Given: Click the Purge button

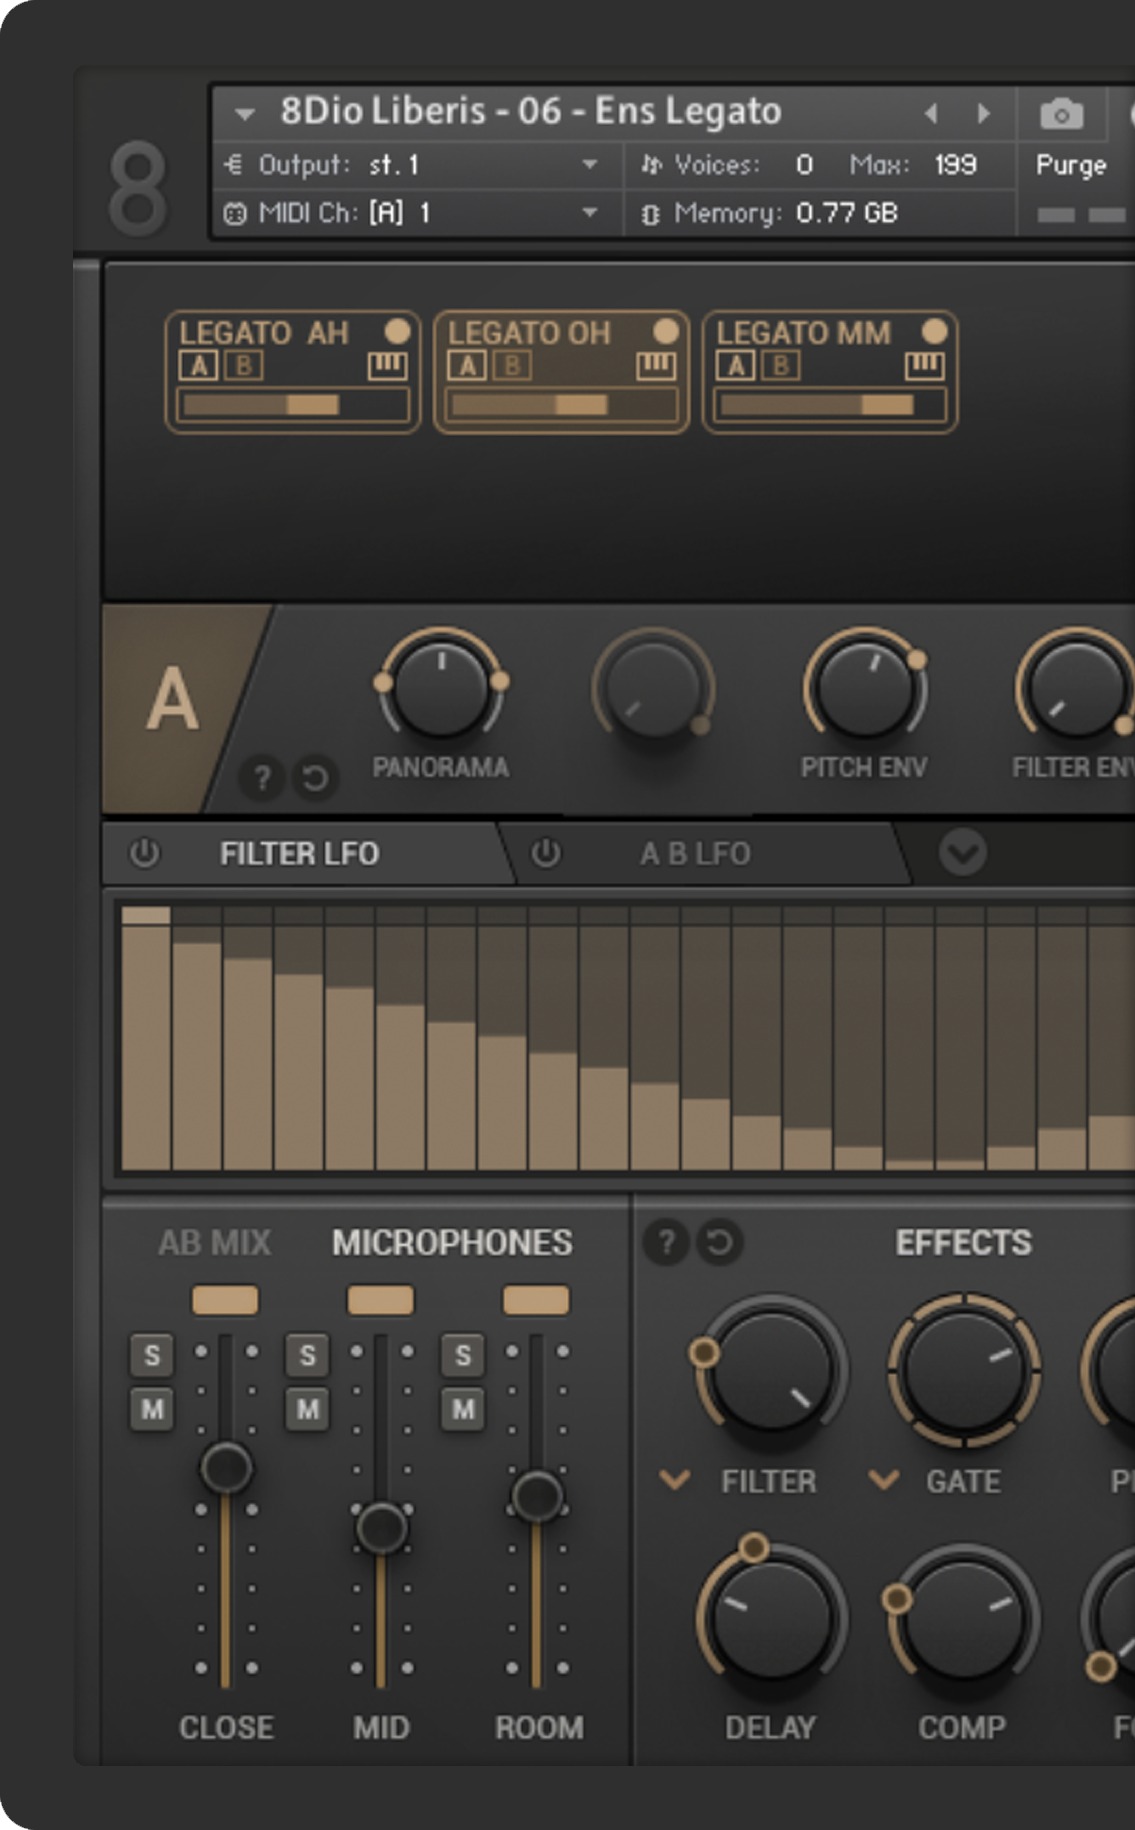Looking at the screenshot, I should click(x=1070, y=165).
